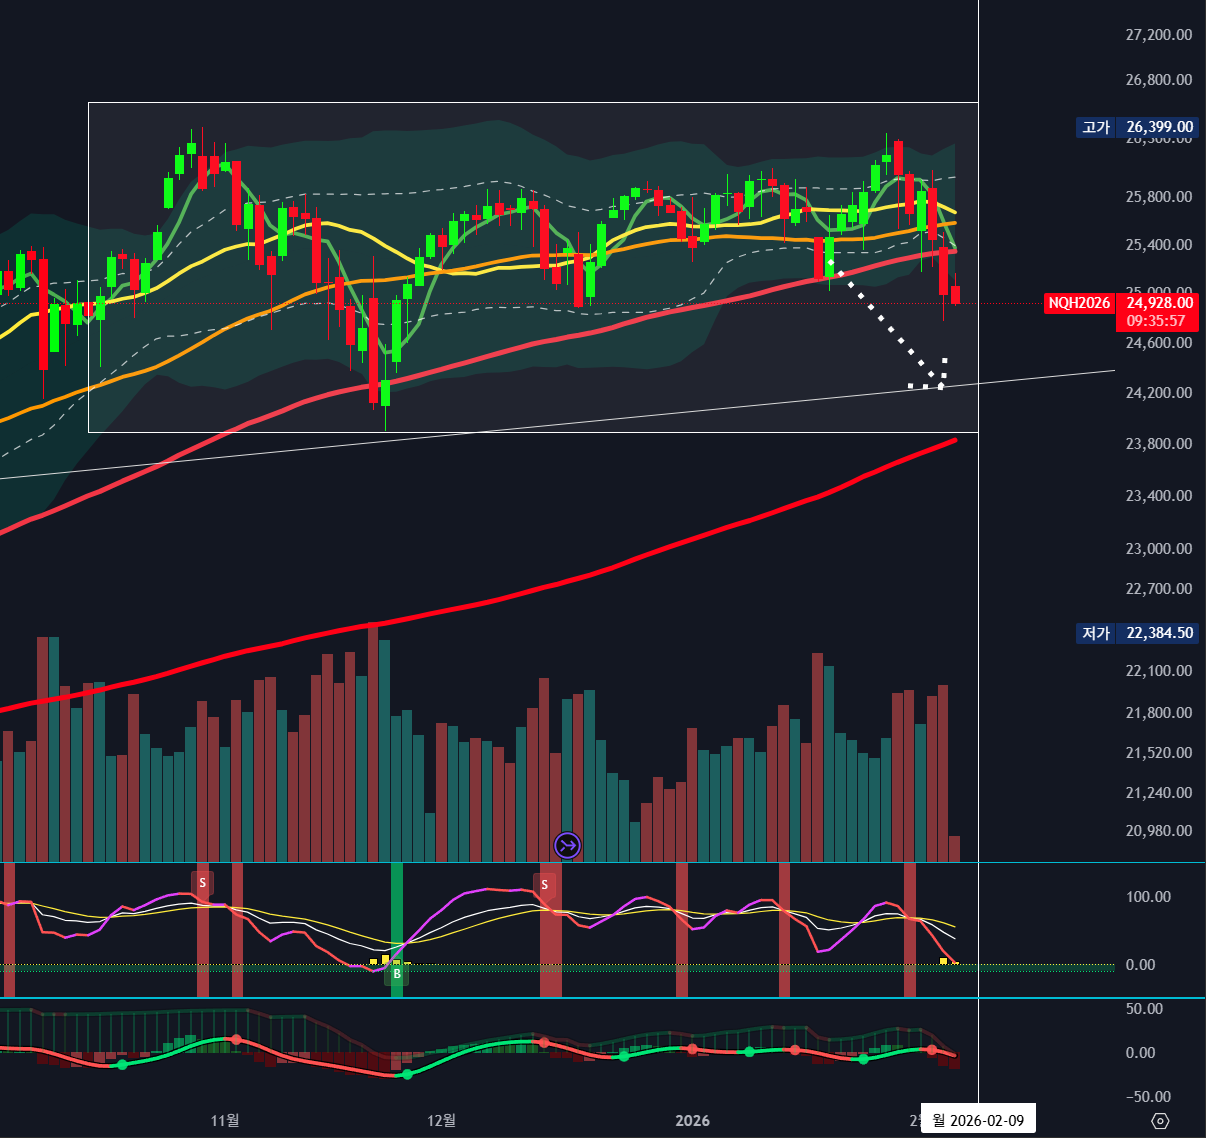The width and height of the screenshot is (1206, 1138).
Task: Open chart settings via hexagon gear icon
Action: coord(1160,1120)
